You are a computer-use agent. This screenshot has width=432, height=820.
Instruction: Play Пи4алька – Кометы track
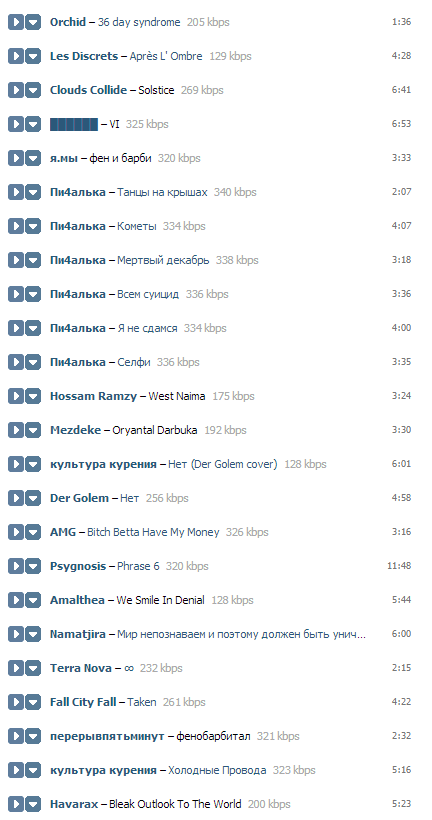tap(16, 226)
